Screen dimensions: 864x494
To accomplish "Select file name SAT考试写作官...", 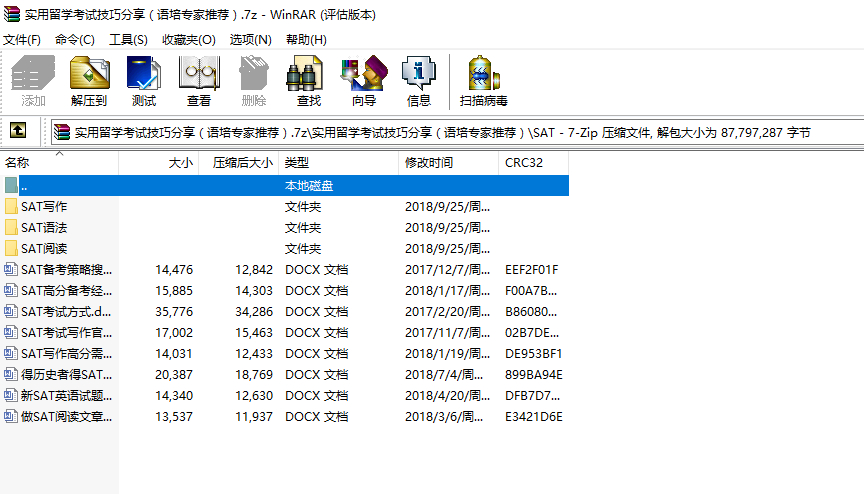I will click(67, 332).
